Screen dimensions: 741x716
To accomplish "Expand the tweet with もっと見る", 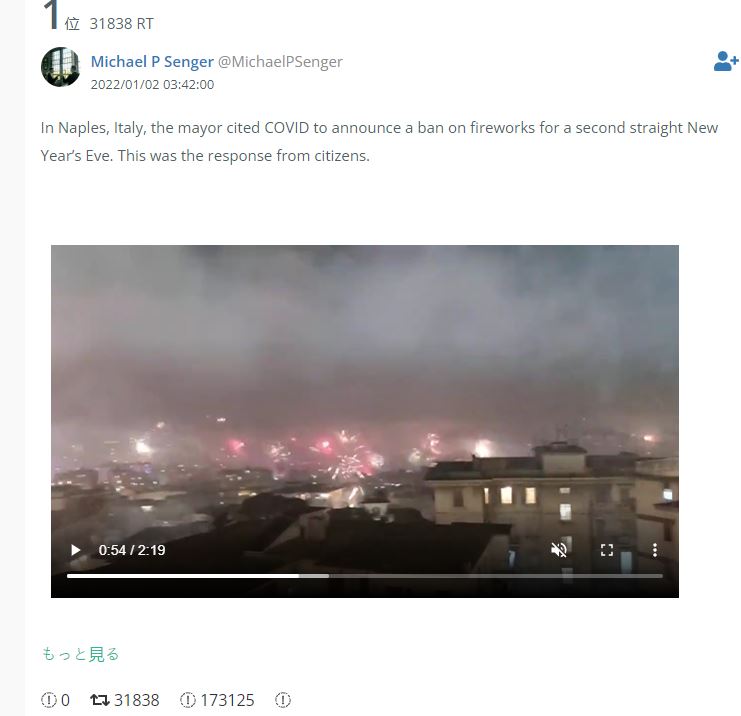I will click(80, 654).
